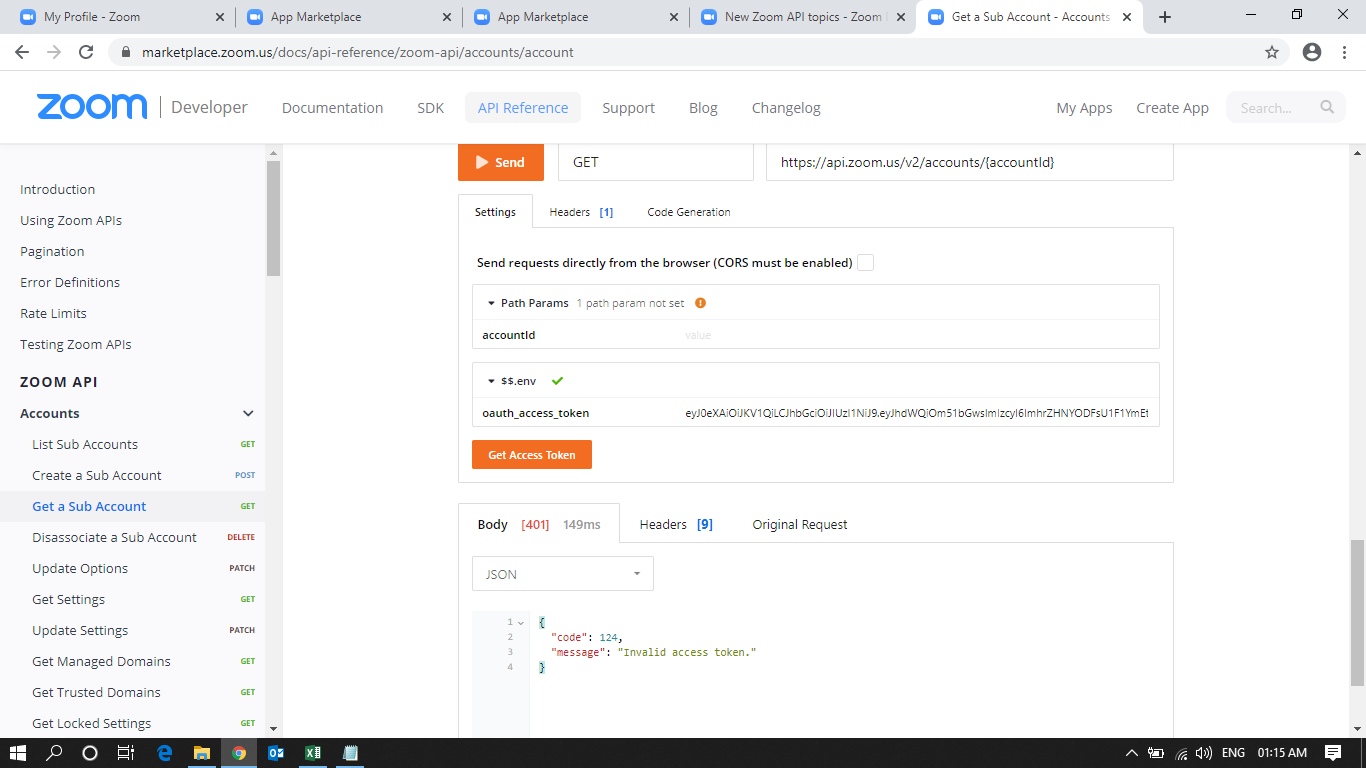Open the Chrome three-dot menu
1366x768 pixels.
[1345, 52]
